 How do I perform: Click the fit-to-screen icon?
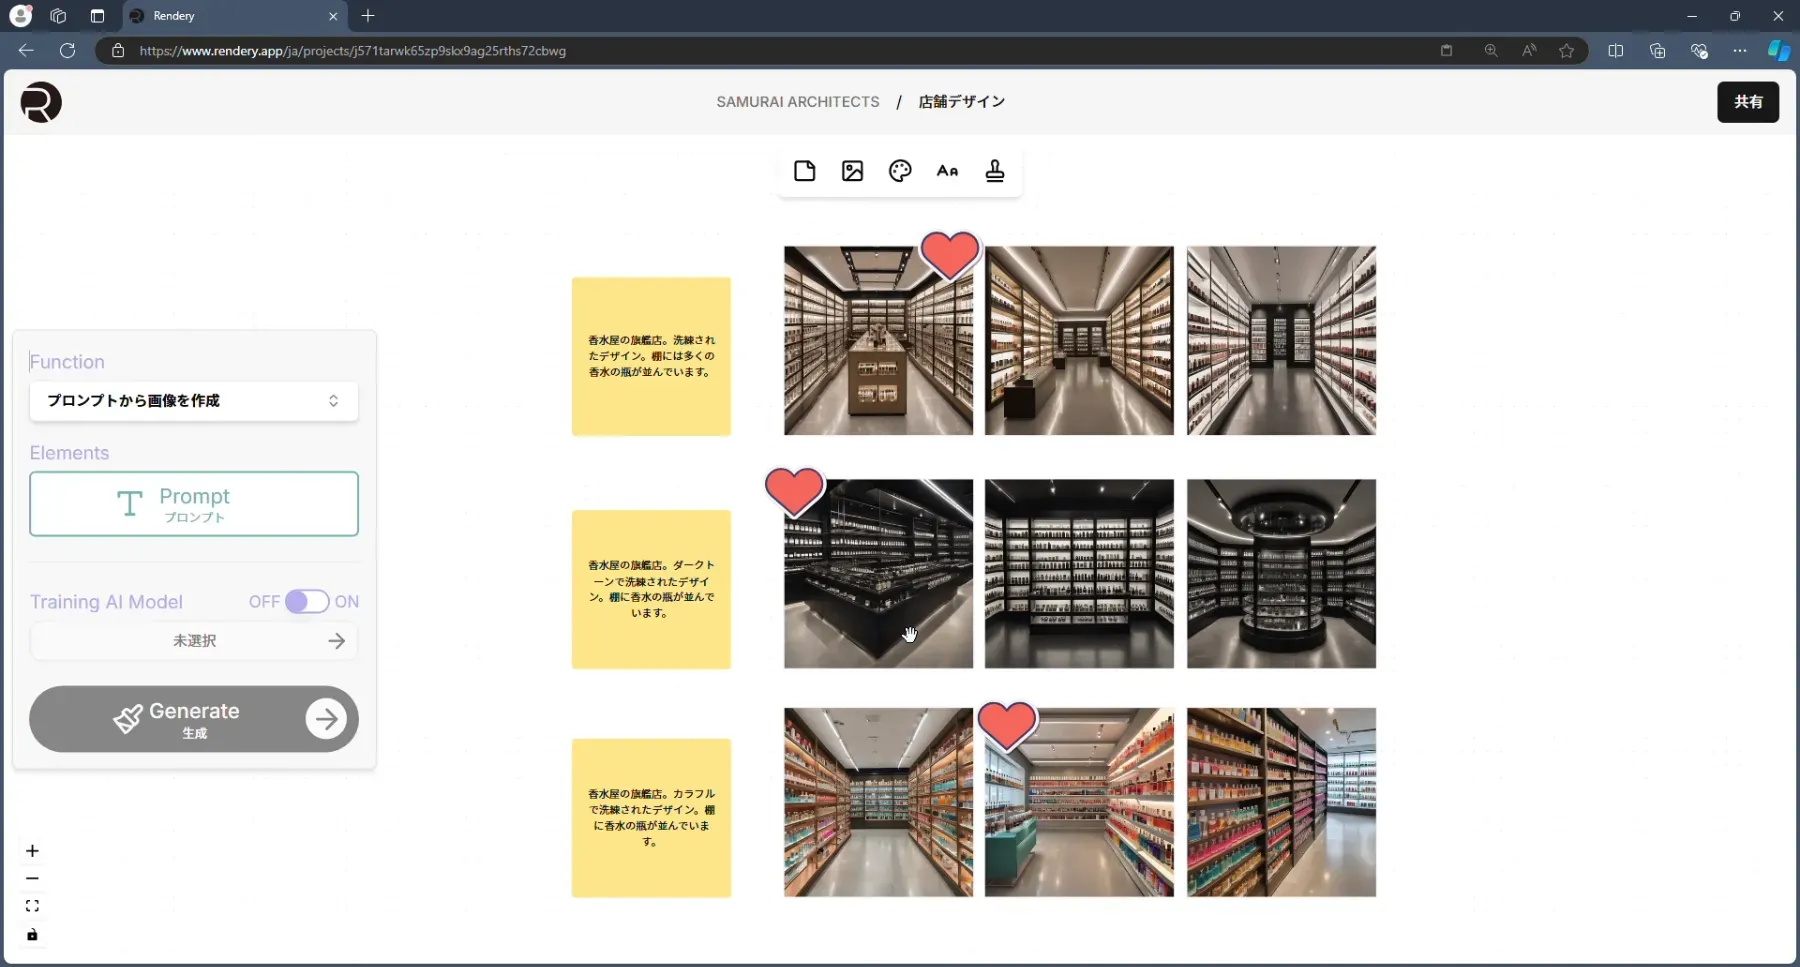(x=32, y=906)
